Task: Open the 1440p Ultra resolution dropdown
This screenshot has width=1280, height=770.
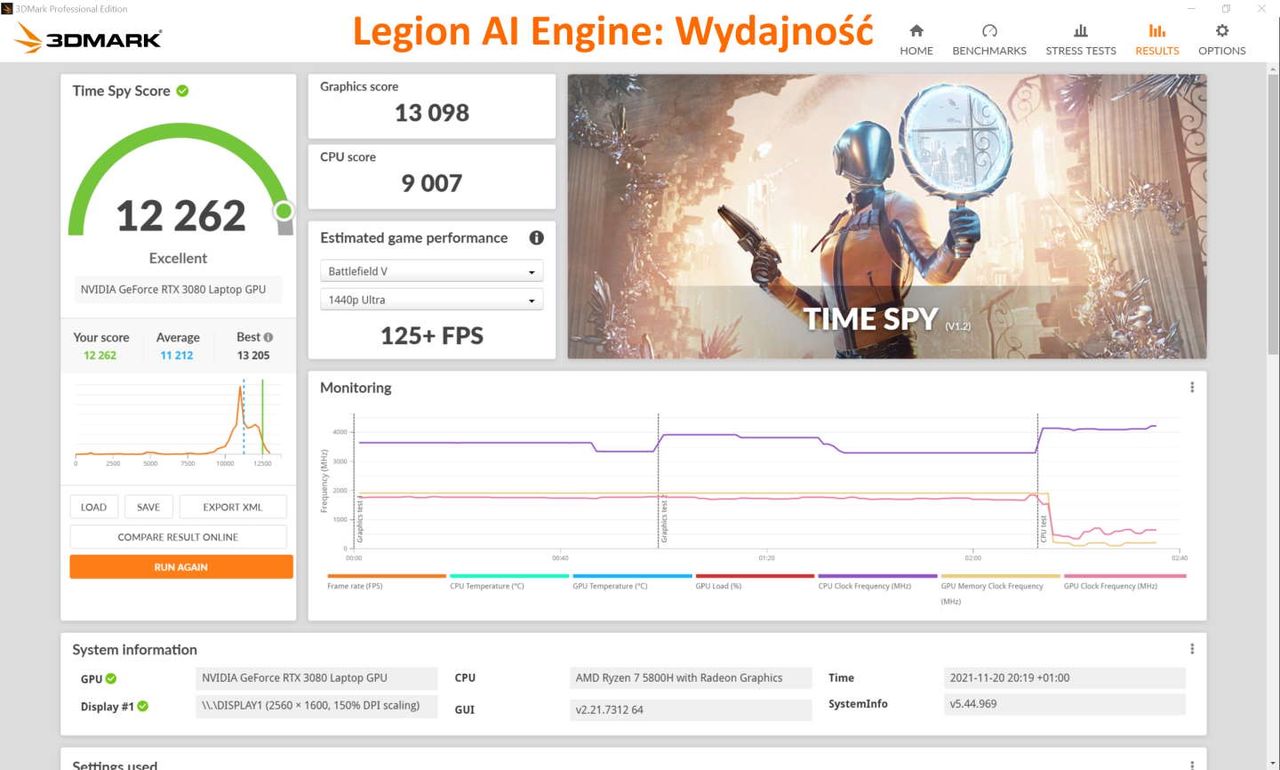Action: pyautogui.click(x=432, y=300)
